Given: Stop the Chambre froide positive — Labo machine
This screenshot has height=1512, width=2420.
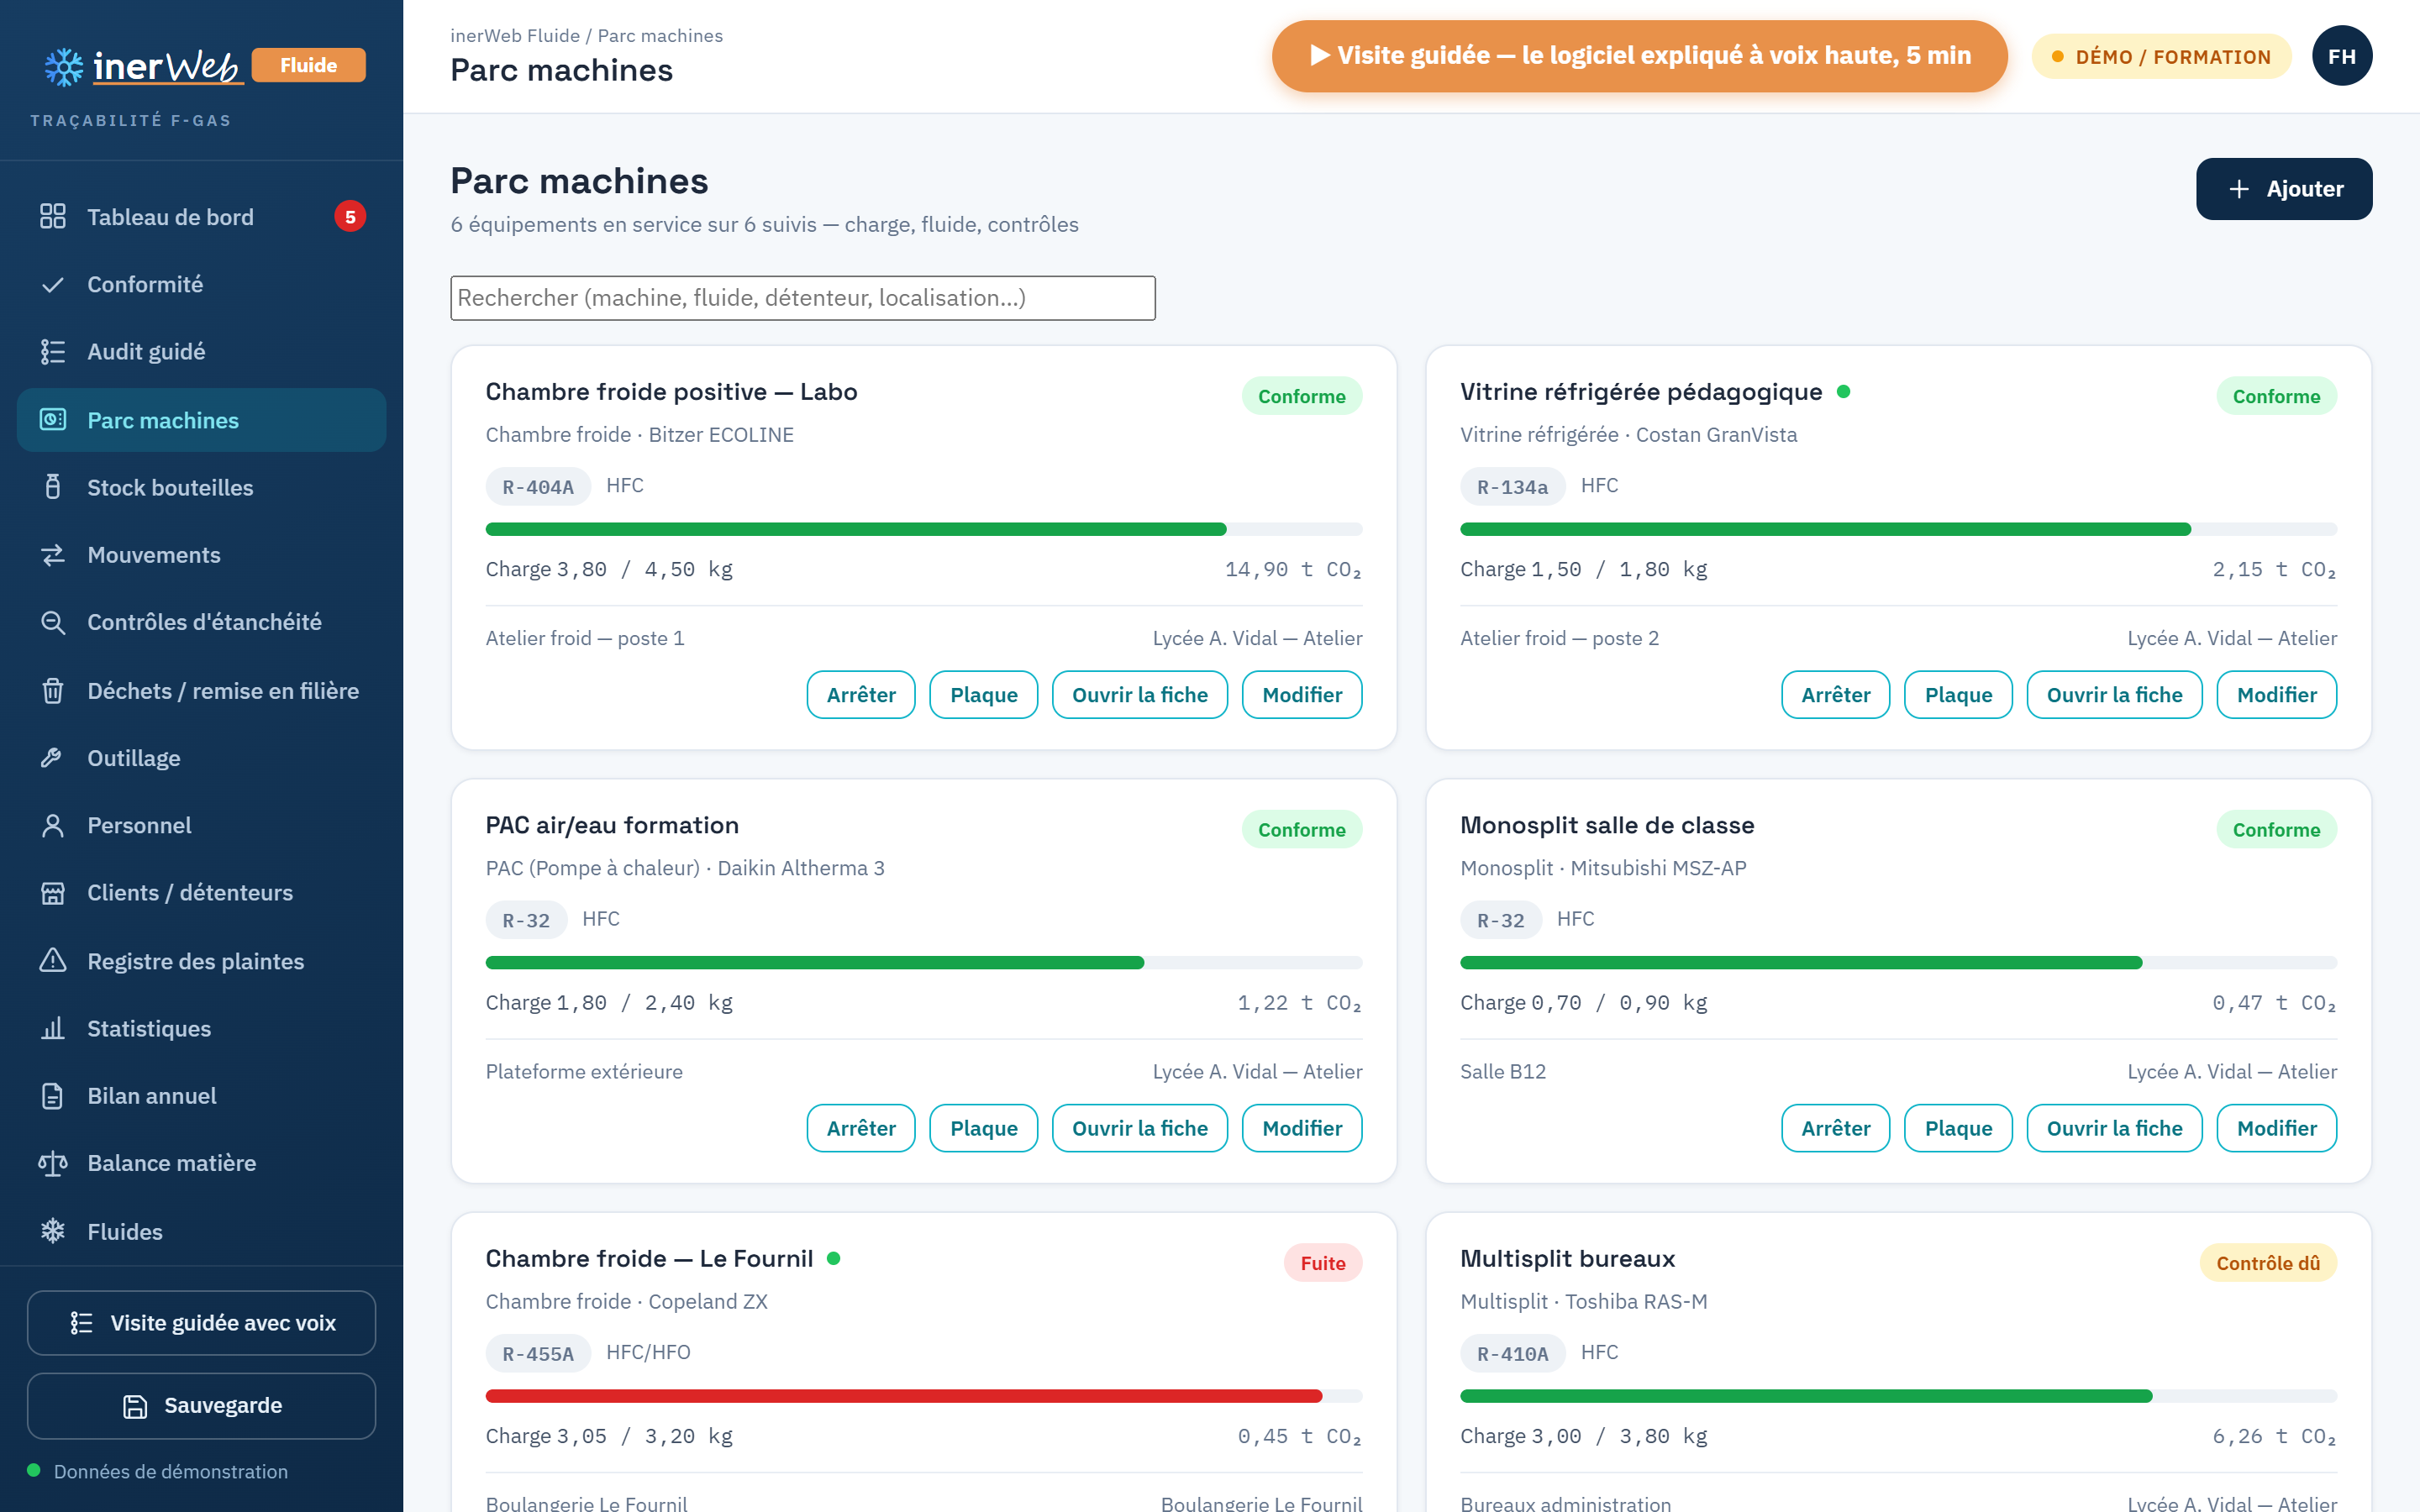Looking at the screenshot, I should point(861,695).
